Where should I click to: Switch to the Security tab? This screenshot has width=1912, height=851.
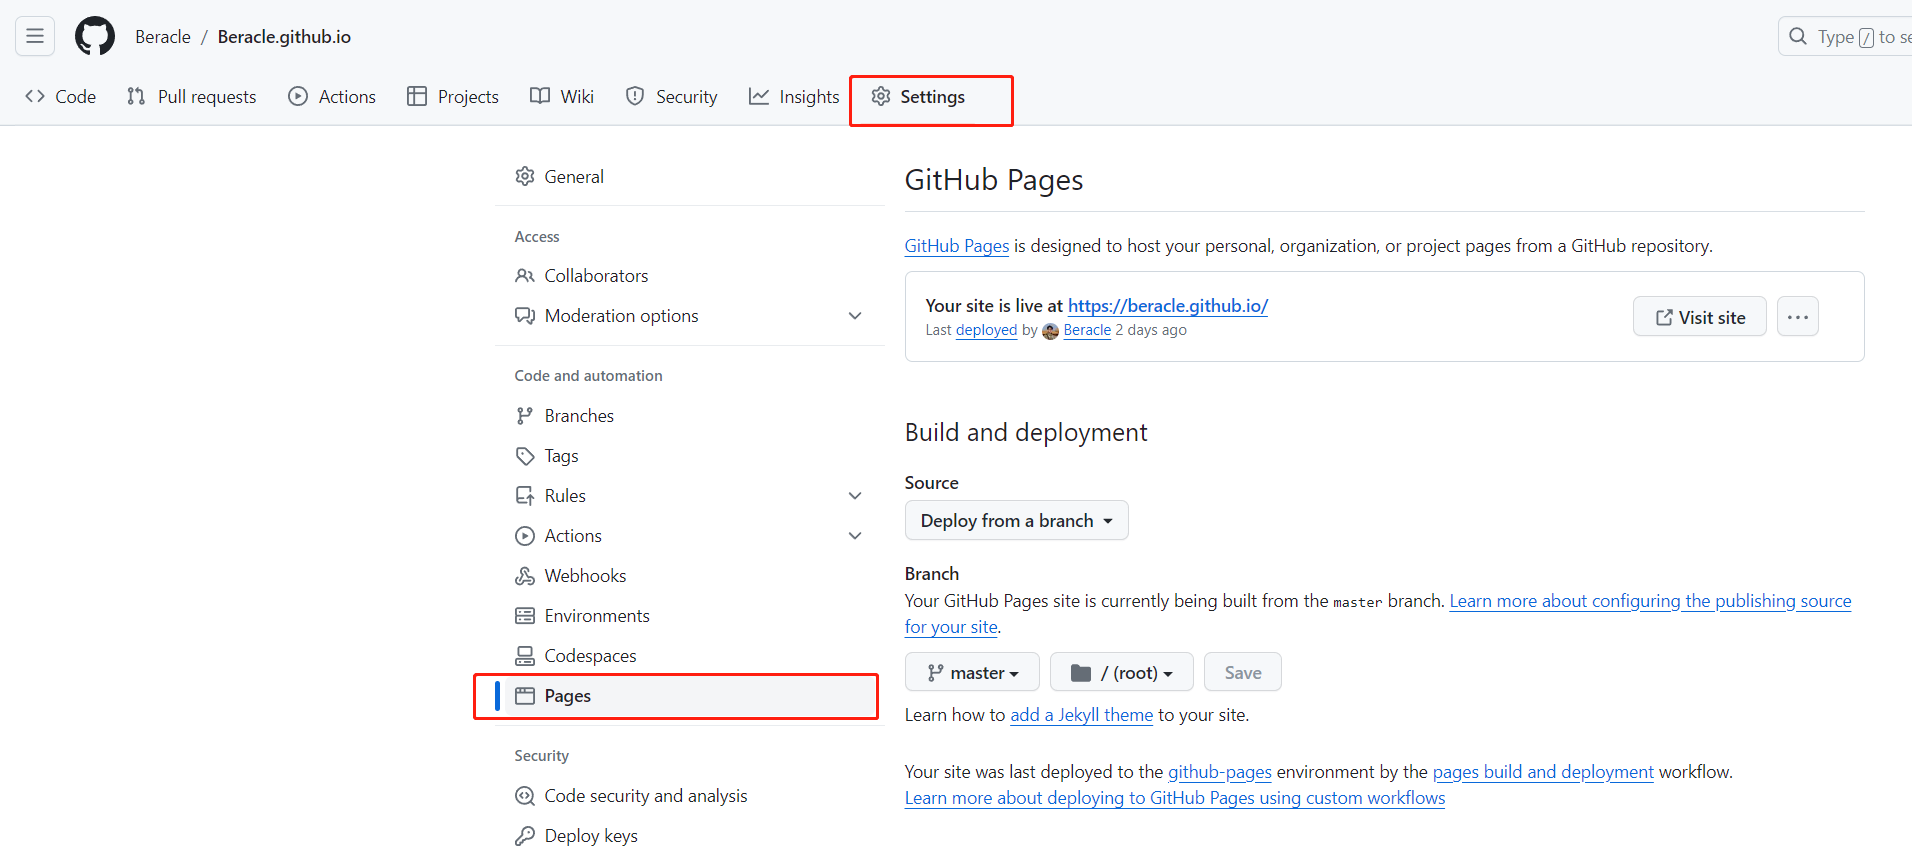(x=672, y=97)
